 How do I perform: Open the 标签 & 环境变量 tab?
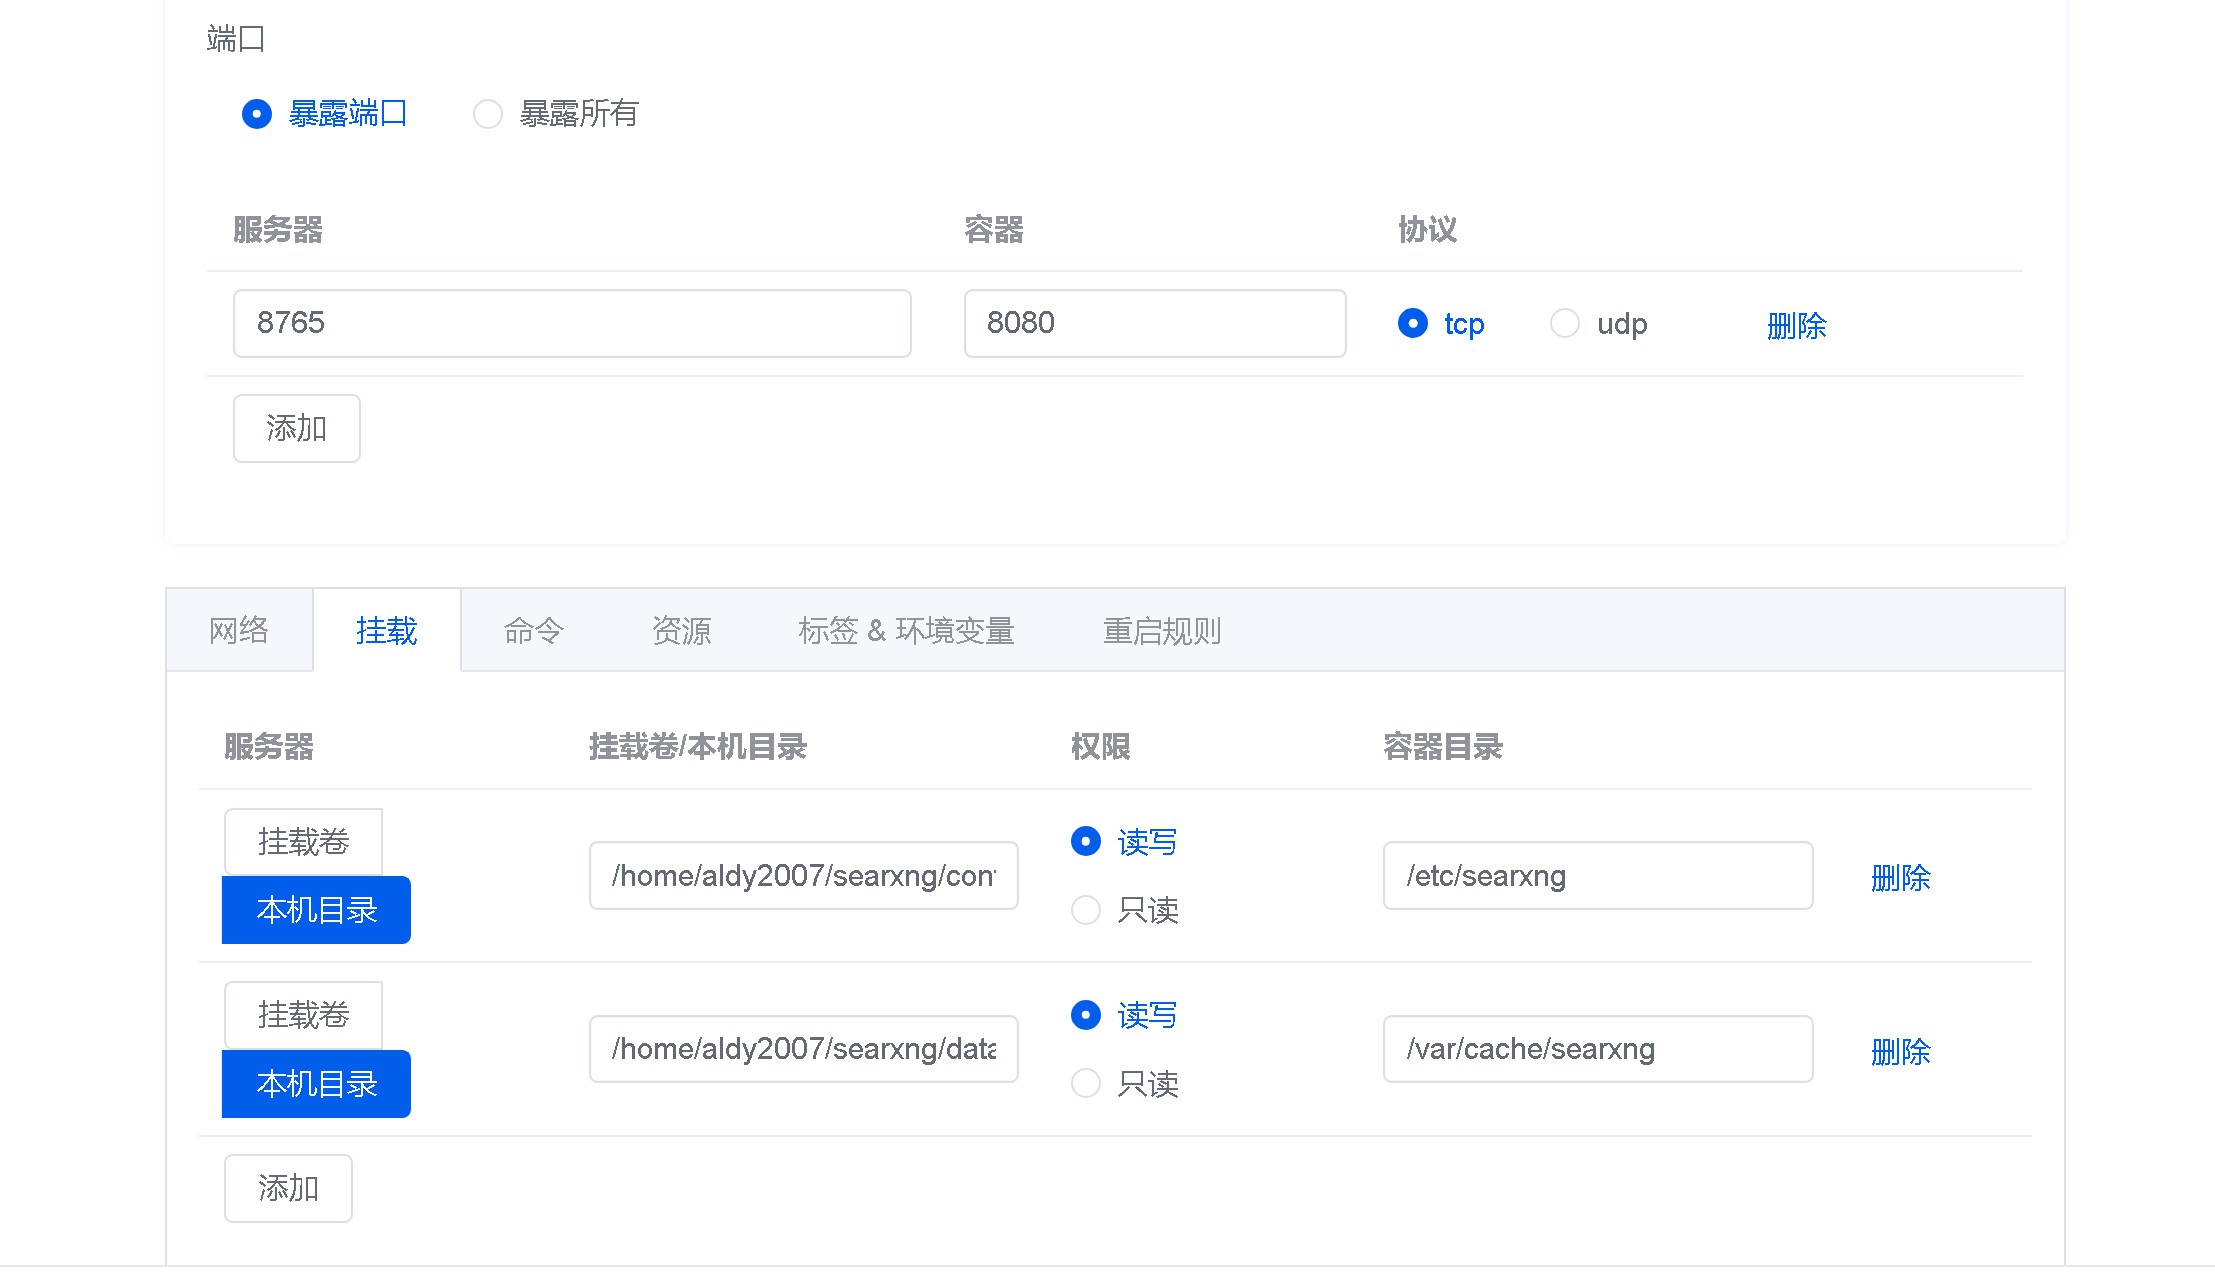906,630
